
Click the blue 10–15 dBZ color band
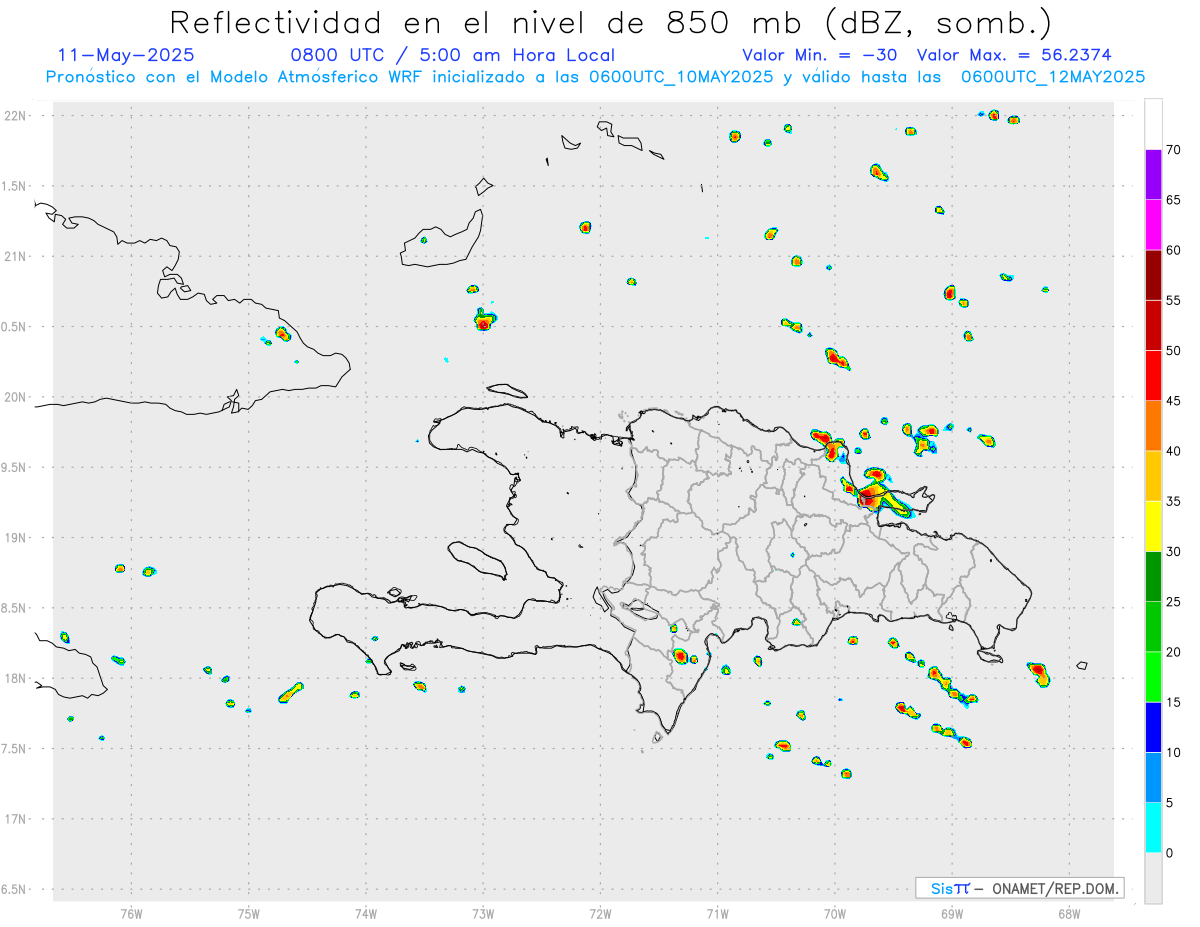[1153, 727]
